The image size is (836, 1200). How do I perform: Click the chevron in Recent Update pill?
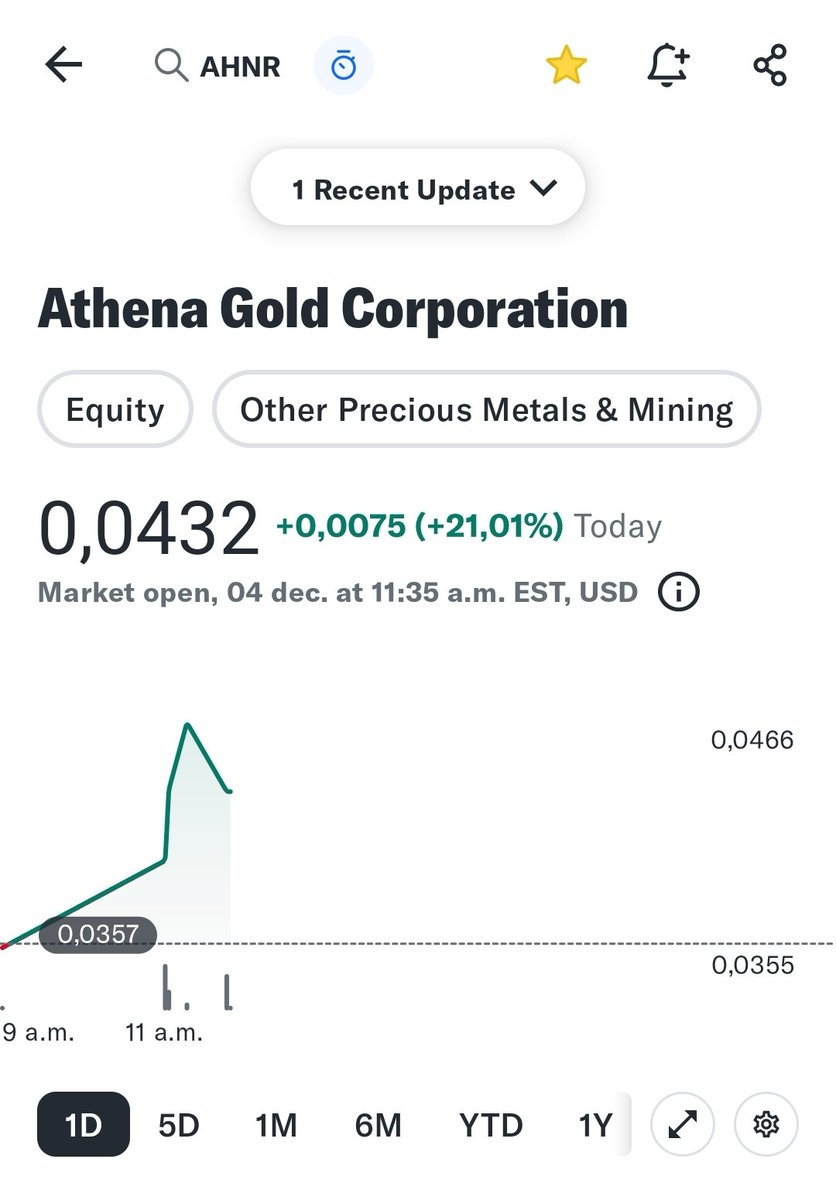click(x=543, y=189)
